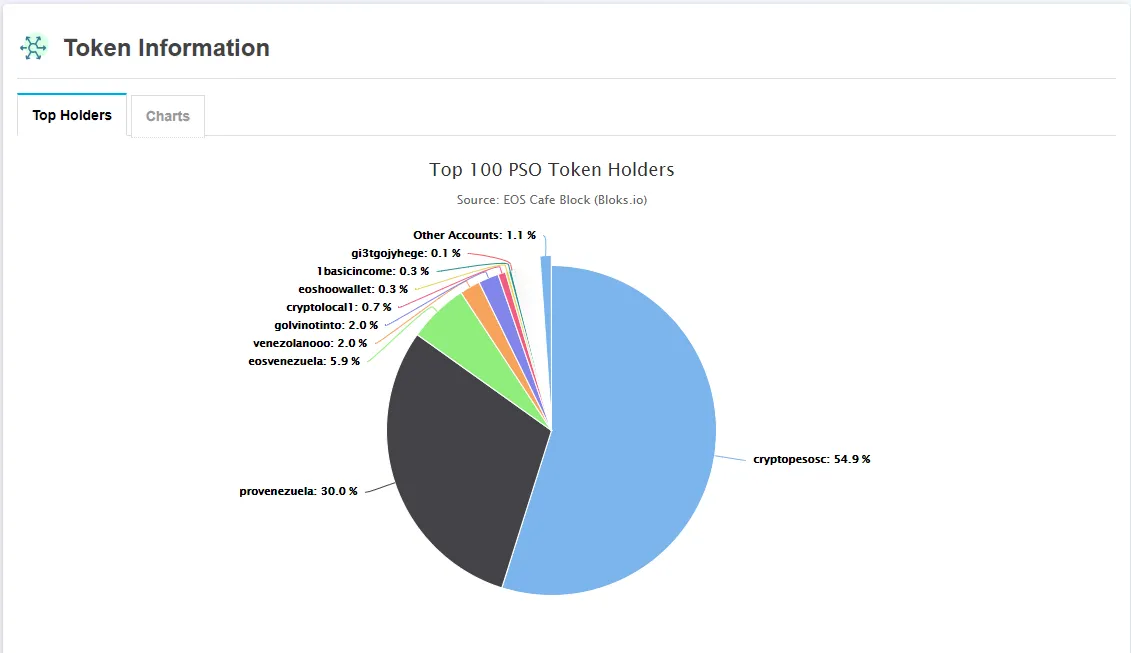The width and height of the screenshot is (1131, 653).
Task: Switch to the Charts tab
Action: click(x=167, y=116)
